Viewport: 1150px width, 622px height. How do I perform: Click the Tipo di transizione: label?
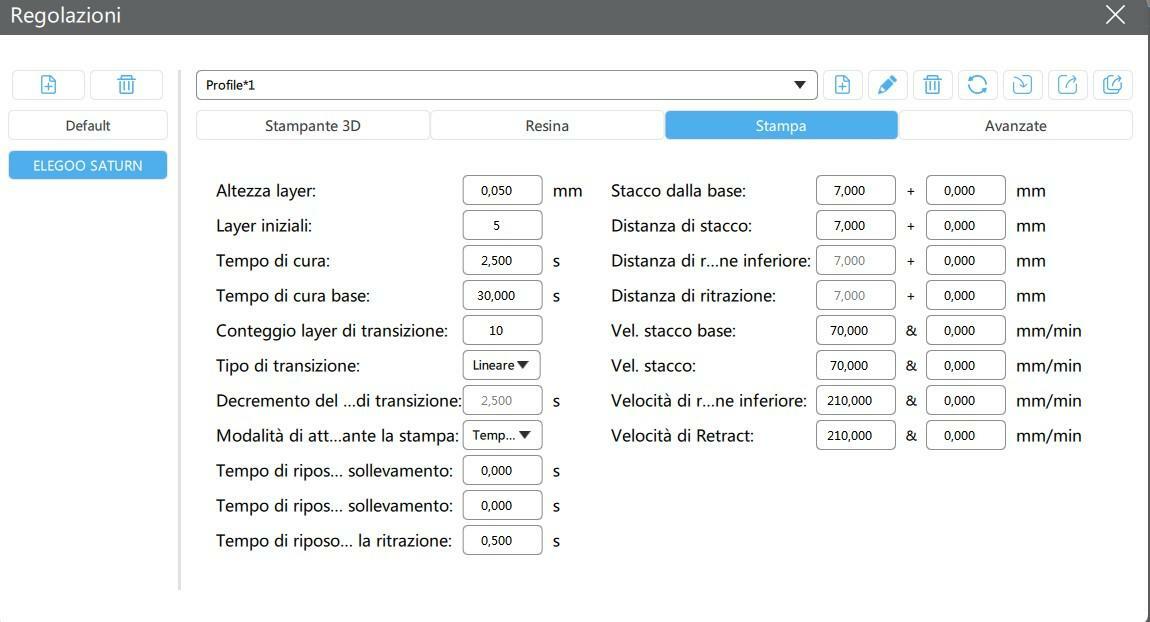click(x=288, y=365)
